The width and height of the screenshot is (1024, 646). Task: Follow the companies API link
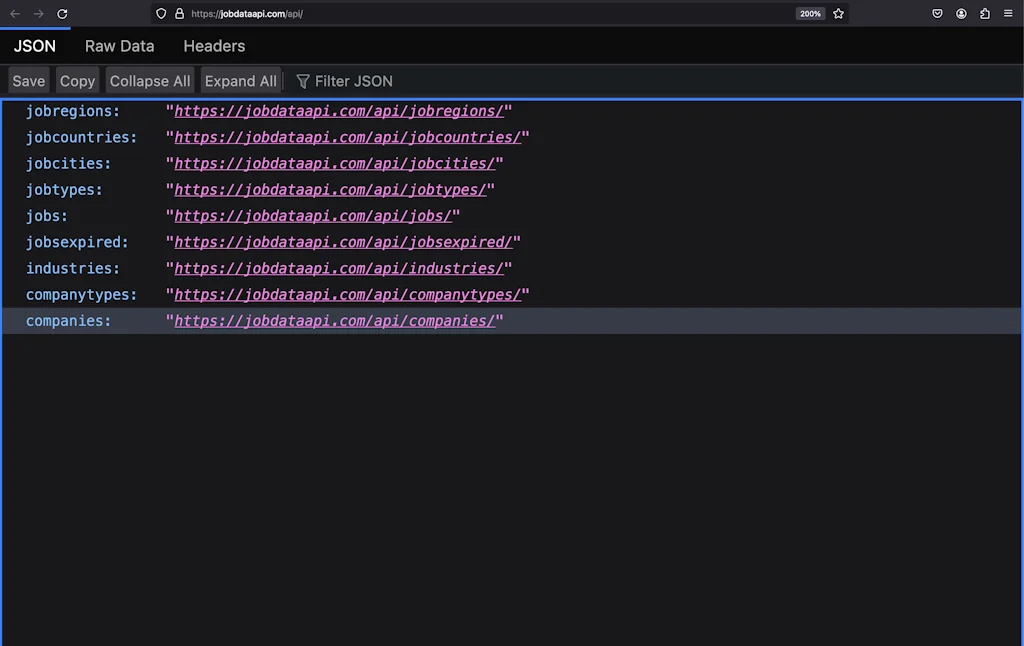[334, 321]
